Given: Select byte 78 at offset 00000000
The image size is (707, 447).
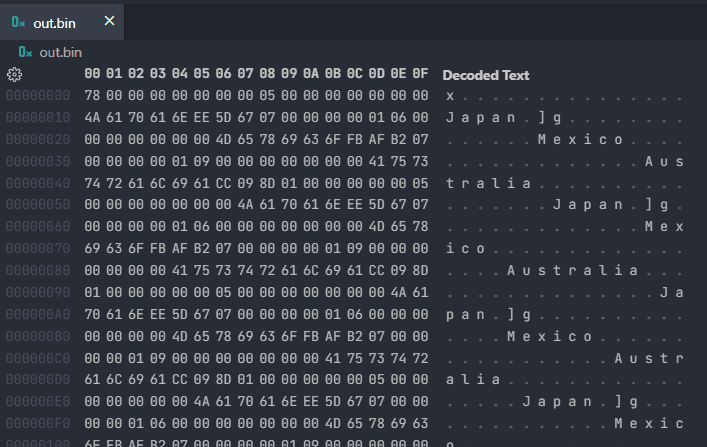Looking at the screenshot, I should tap(93, 96).
